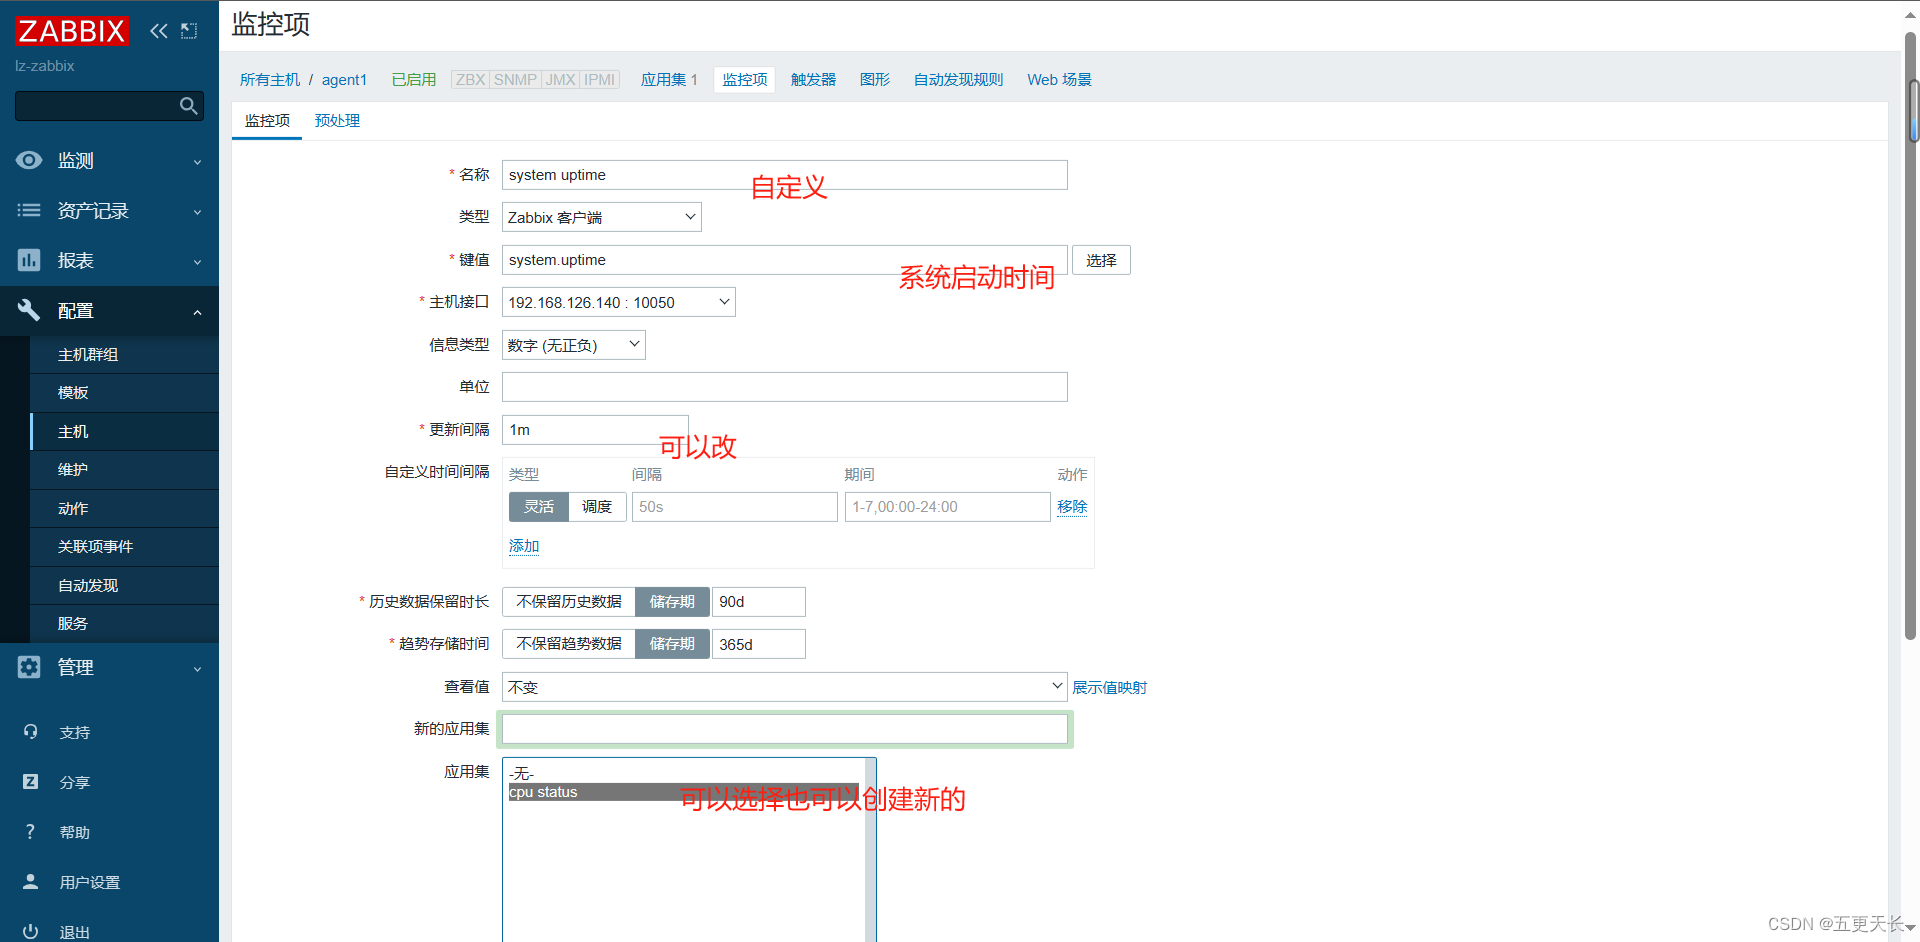The width and height of the screenshot is (1920, 942).
Task: Open 自动发现规则 in host navigation
Action: pyautogui.click(x=958, y=80)
